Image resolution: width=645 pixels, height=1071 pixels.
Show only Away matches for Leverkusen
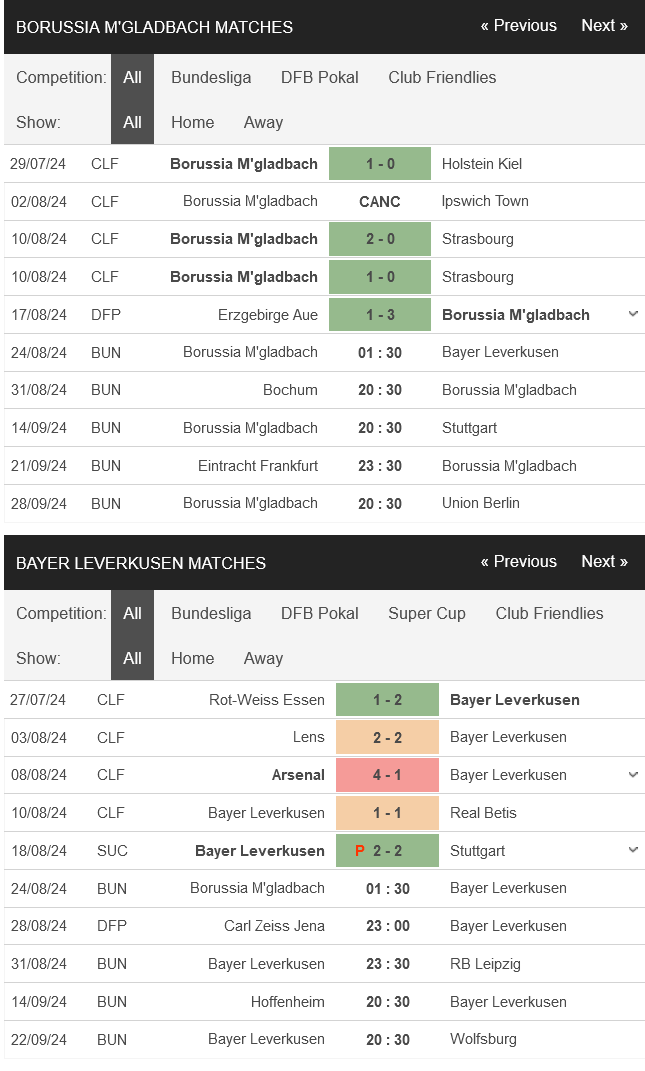[x=263, y=658]
